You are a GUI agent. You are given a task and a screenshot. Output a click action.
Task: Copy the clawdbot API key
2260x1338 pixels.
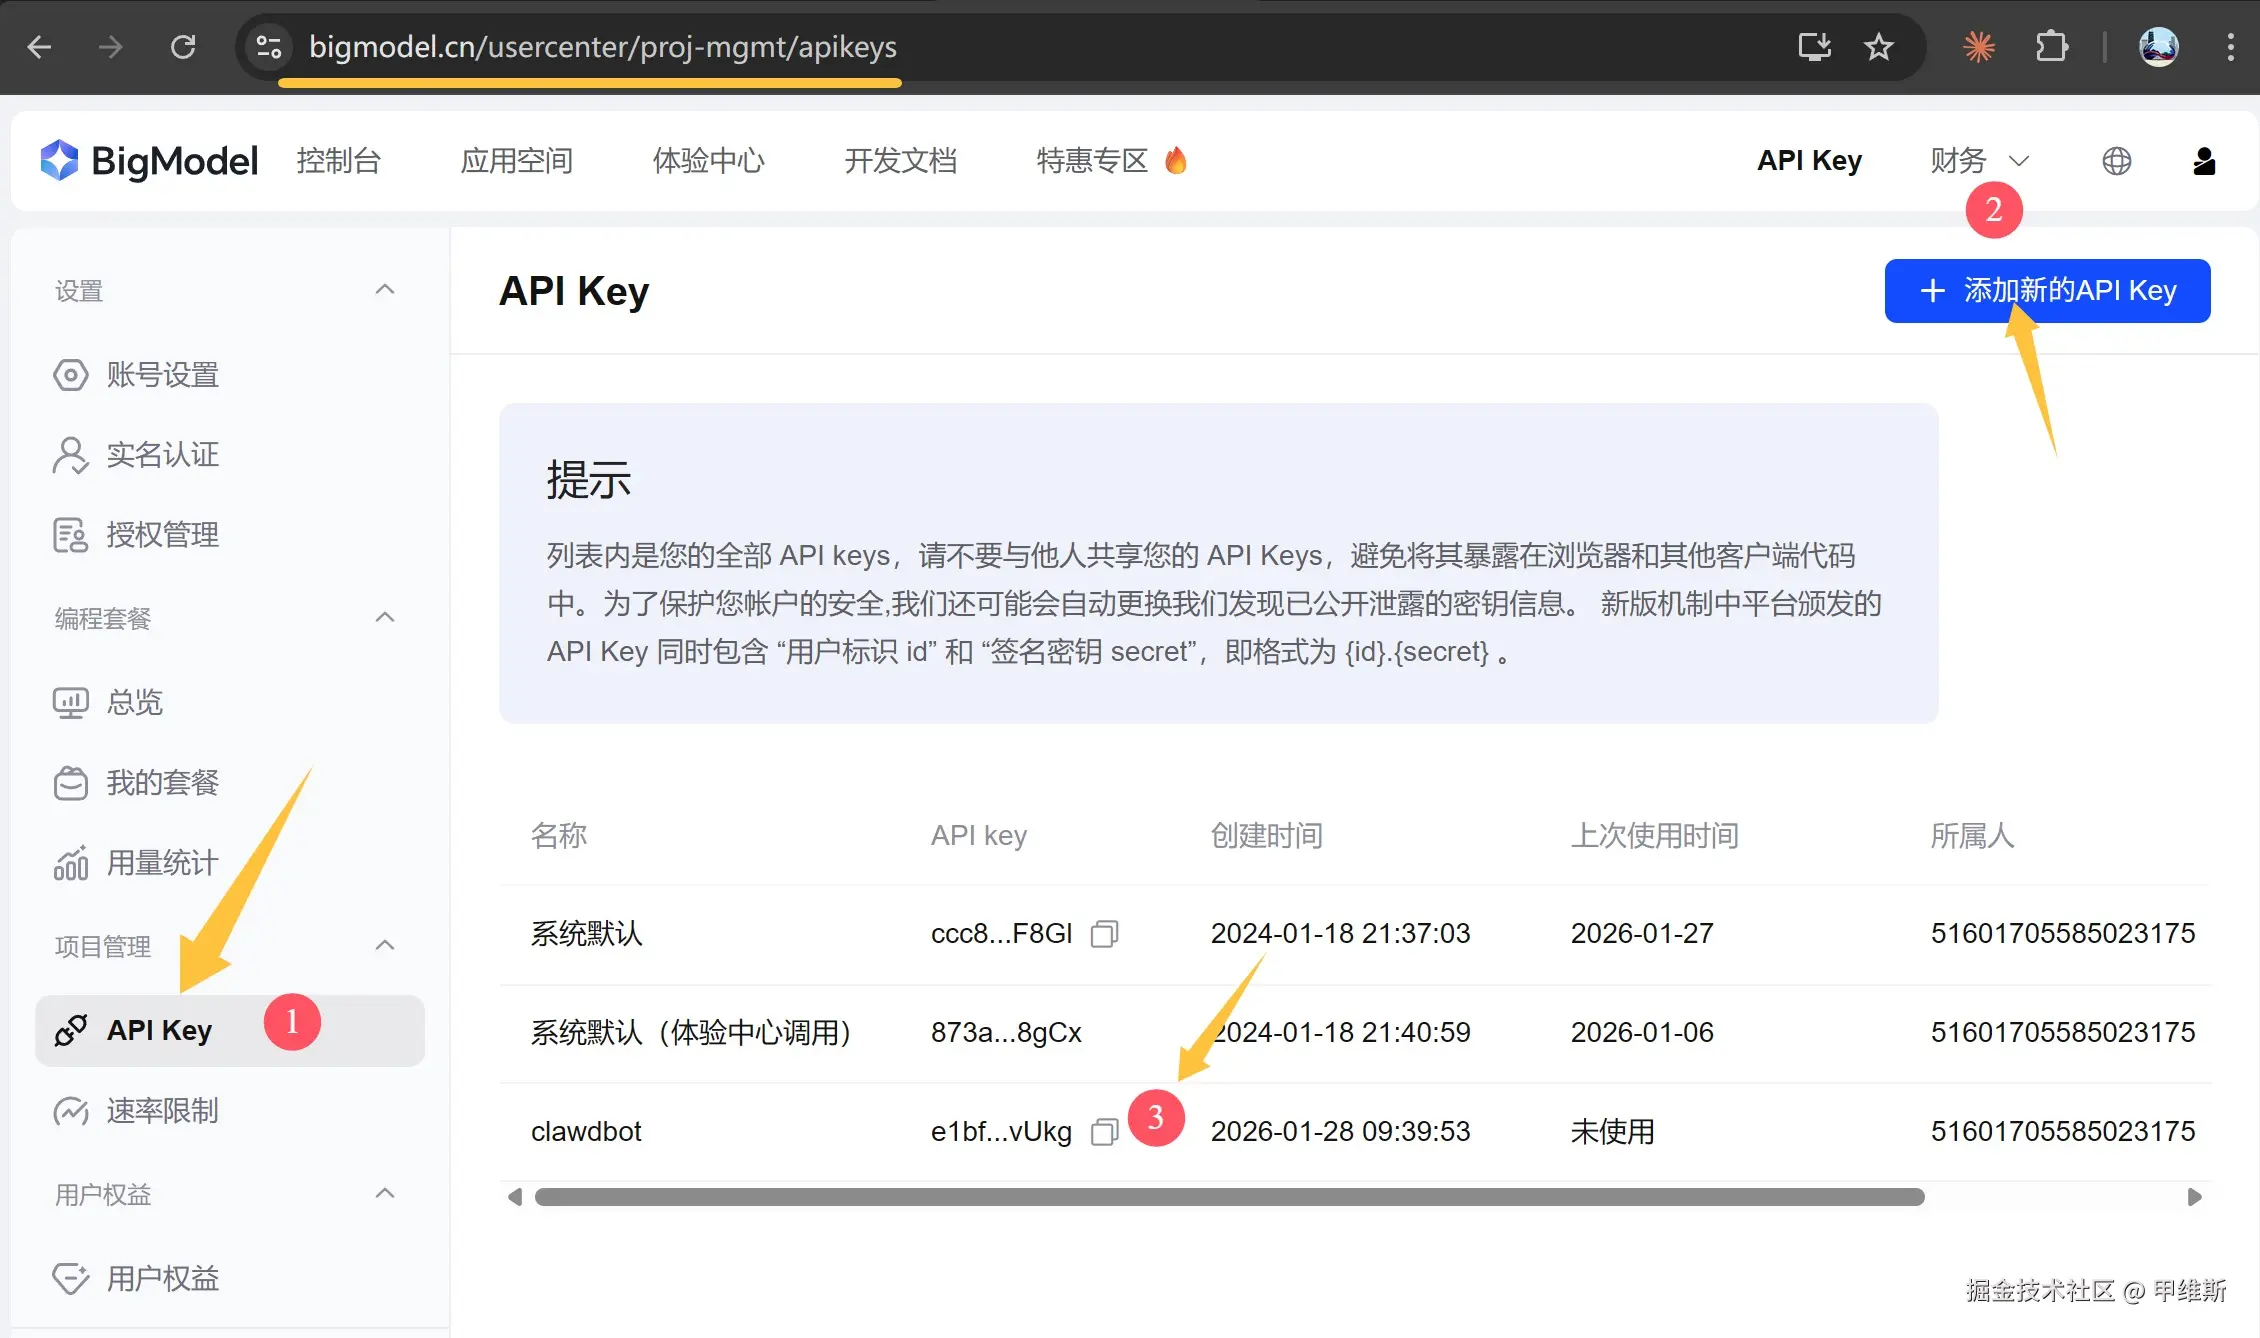1104,1132
